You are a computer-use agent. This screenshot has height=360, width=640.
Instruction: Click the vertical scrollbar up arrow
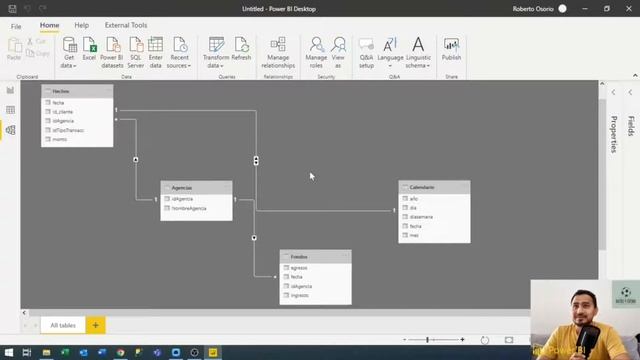coord(602,84)
